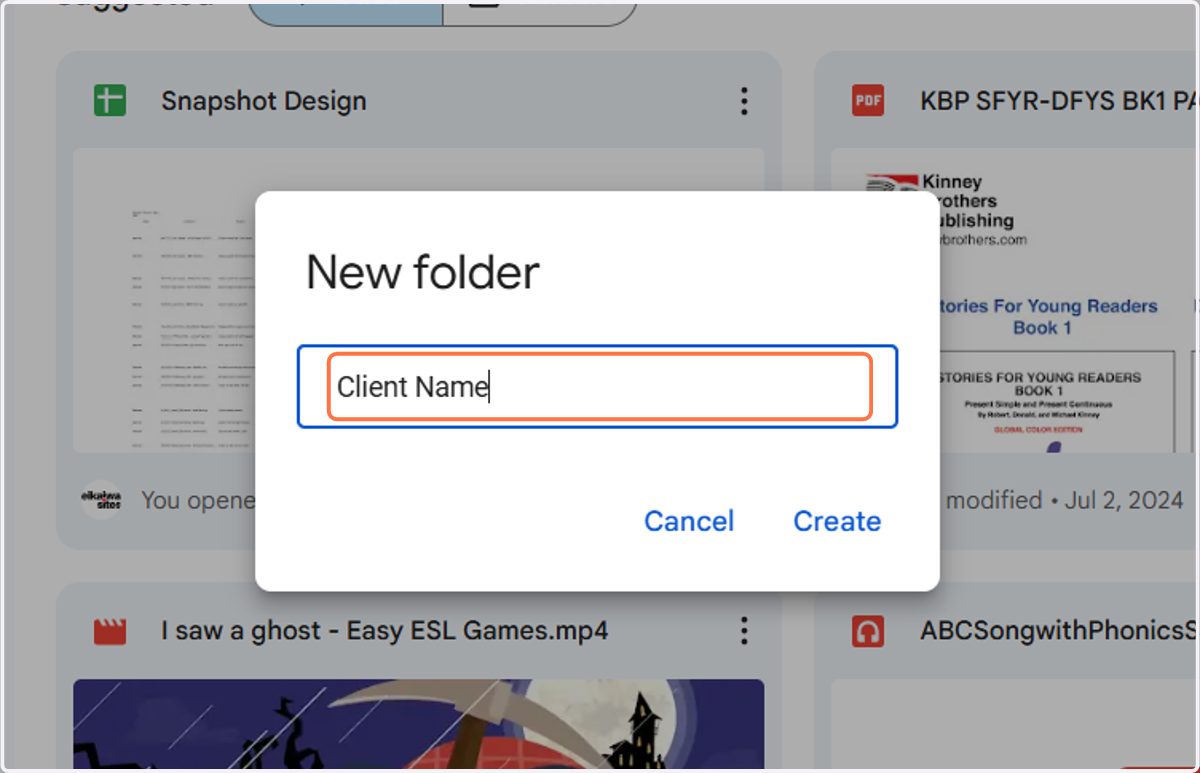
Task: Open the ABCSongwithPhonics audio file title
Action: (x=1059, y=631)
